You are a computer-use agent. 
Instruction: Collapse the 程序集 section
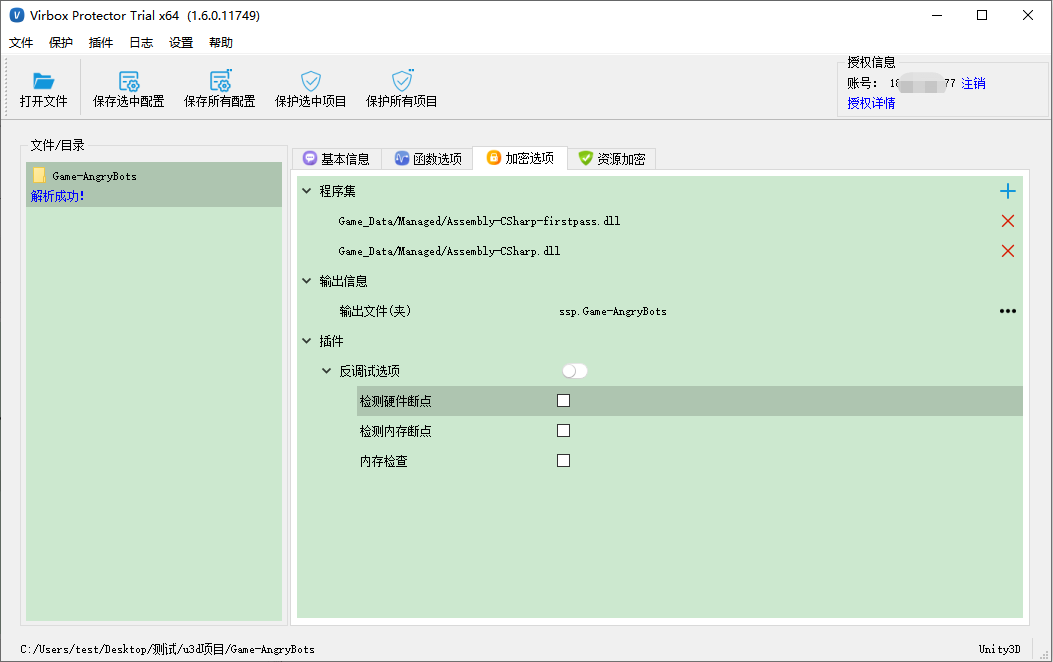click(x=307, y=191)
